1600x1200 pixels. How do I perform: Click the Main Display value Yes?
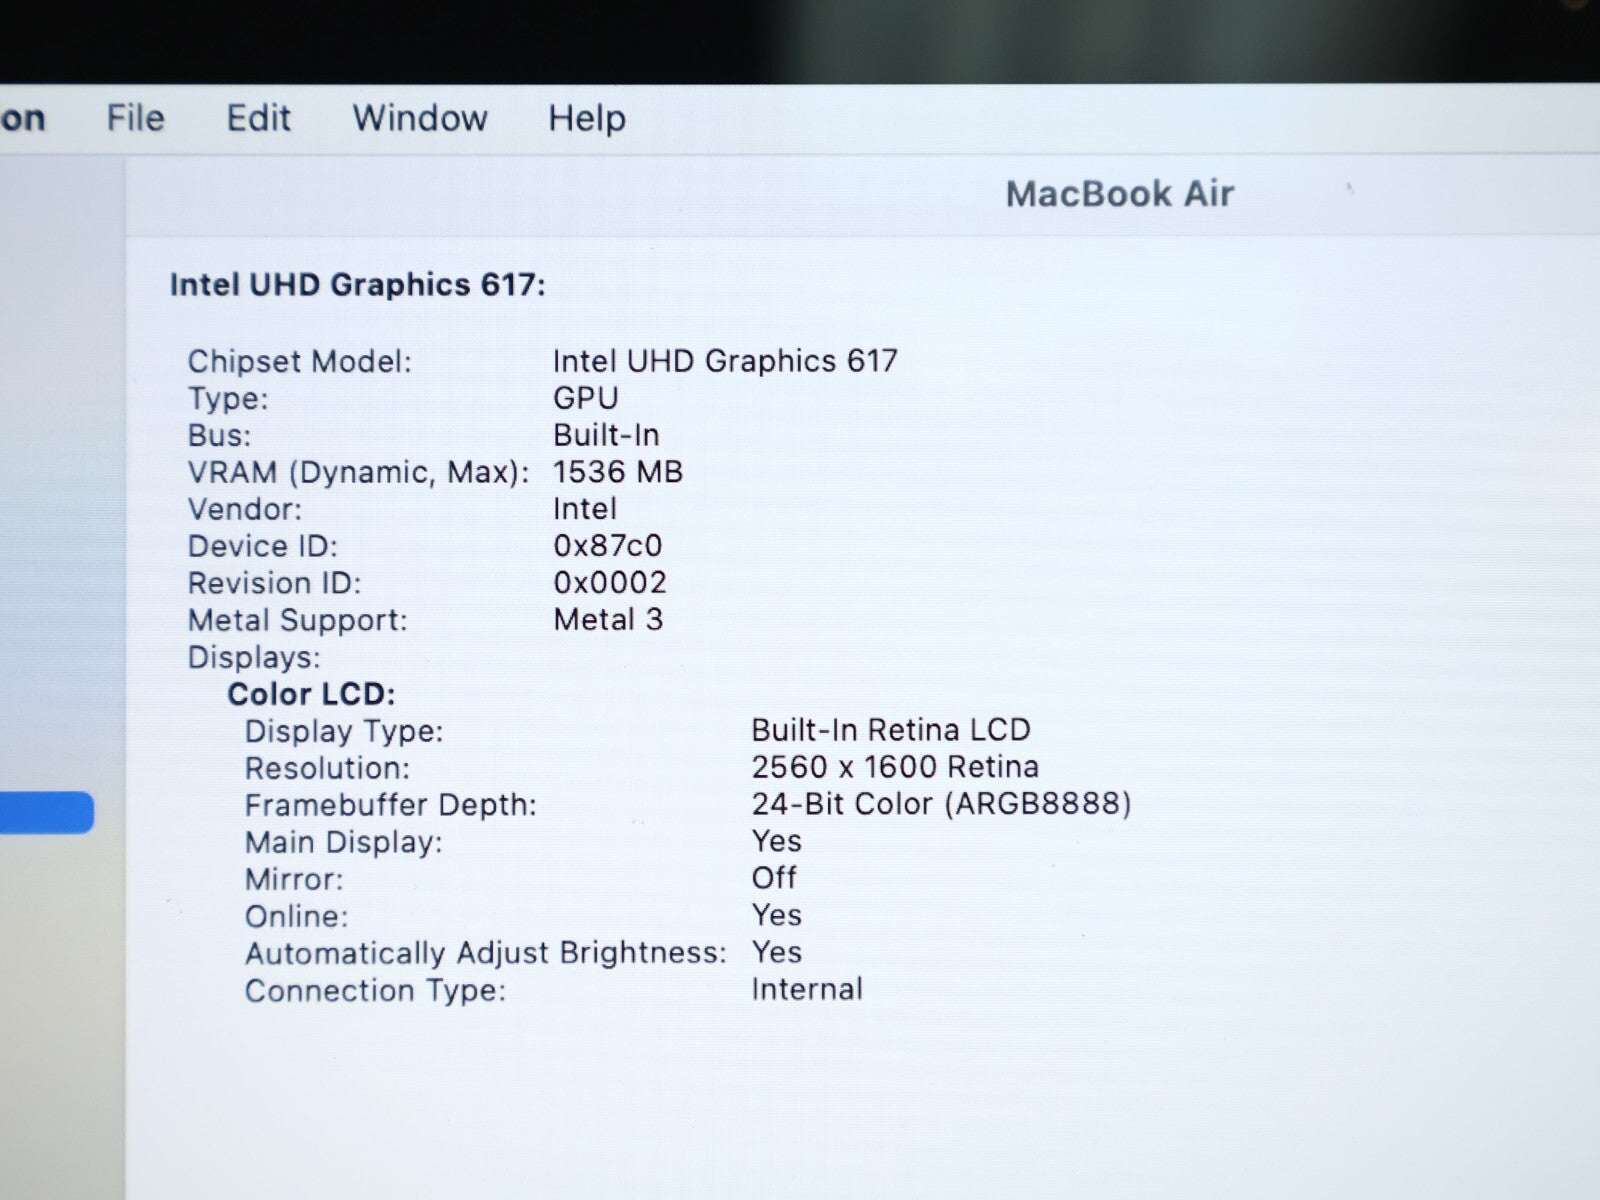[x=777, y=841]
